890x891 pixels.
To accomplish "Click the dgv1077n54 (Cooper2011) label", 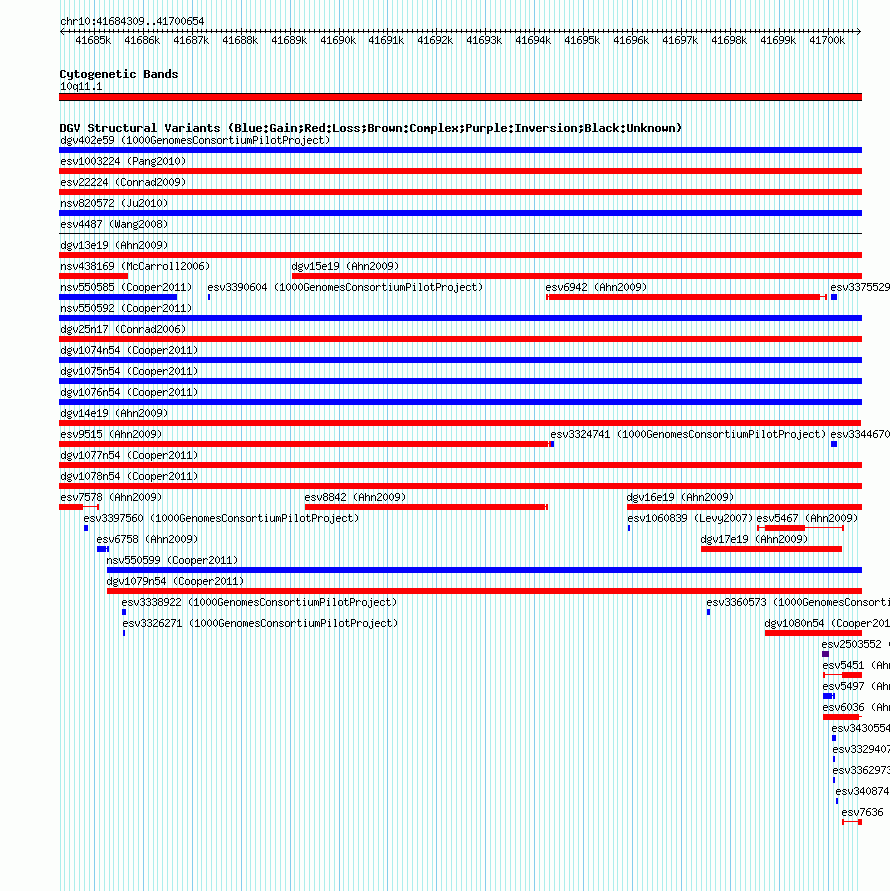I will coord(129,455).
